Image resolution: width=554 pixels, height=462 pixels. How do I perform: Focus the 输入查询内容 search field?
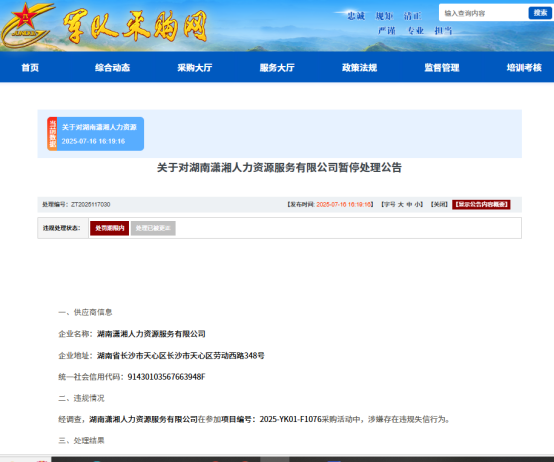point(483,13)
